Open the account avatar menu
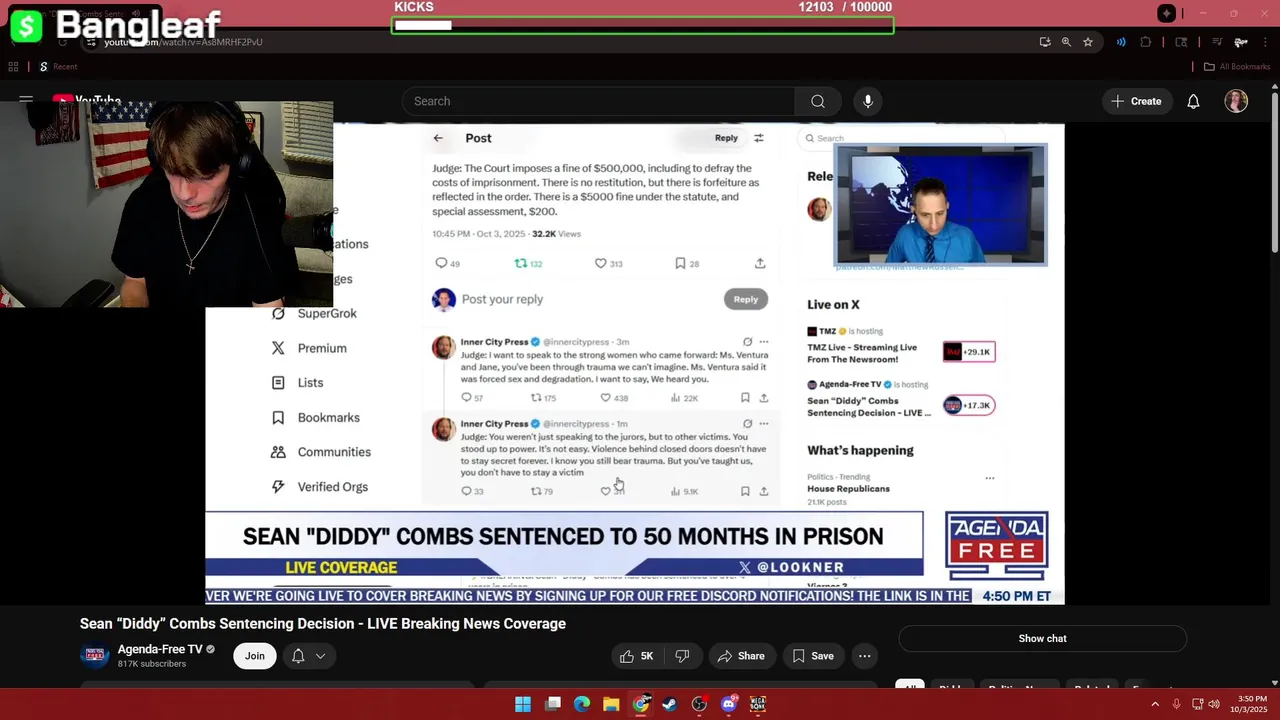This screenshot has width=1280, height=720. tap(1236, 101)
